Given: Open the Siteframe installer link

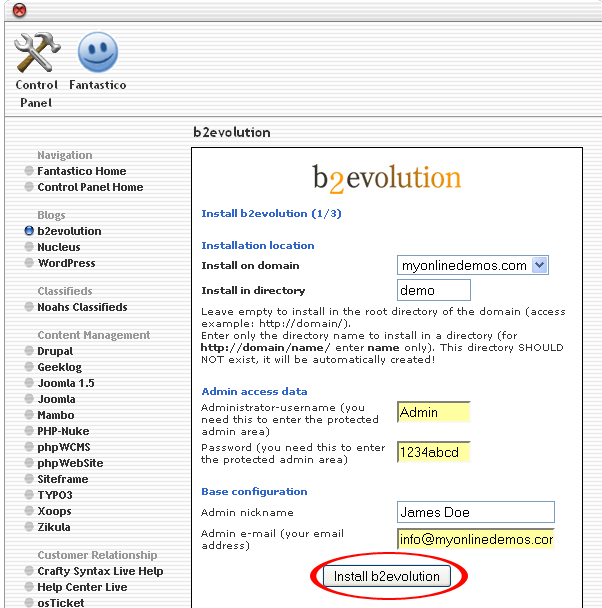Looking at the screenshot, I should (x=63, y=479).
